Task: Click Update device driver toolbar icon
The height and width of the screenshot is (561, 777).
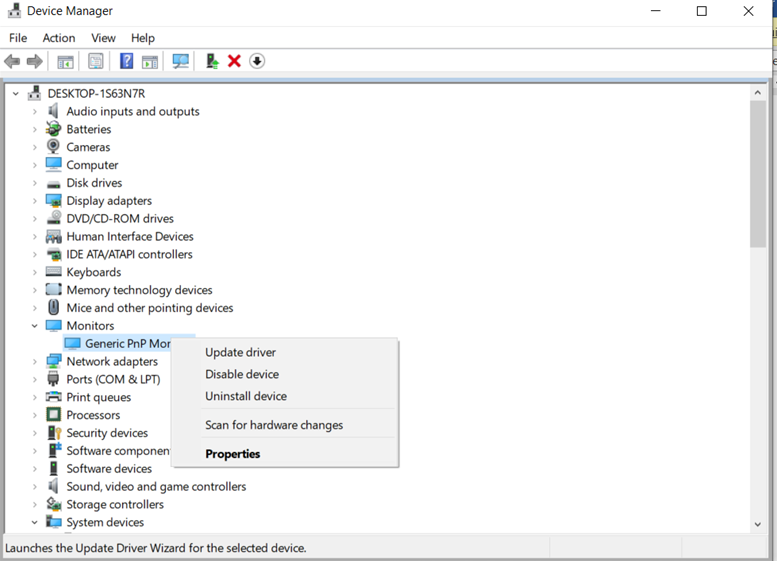Action: click(x=212, y=61)
